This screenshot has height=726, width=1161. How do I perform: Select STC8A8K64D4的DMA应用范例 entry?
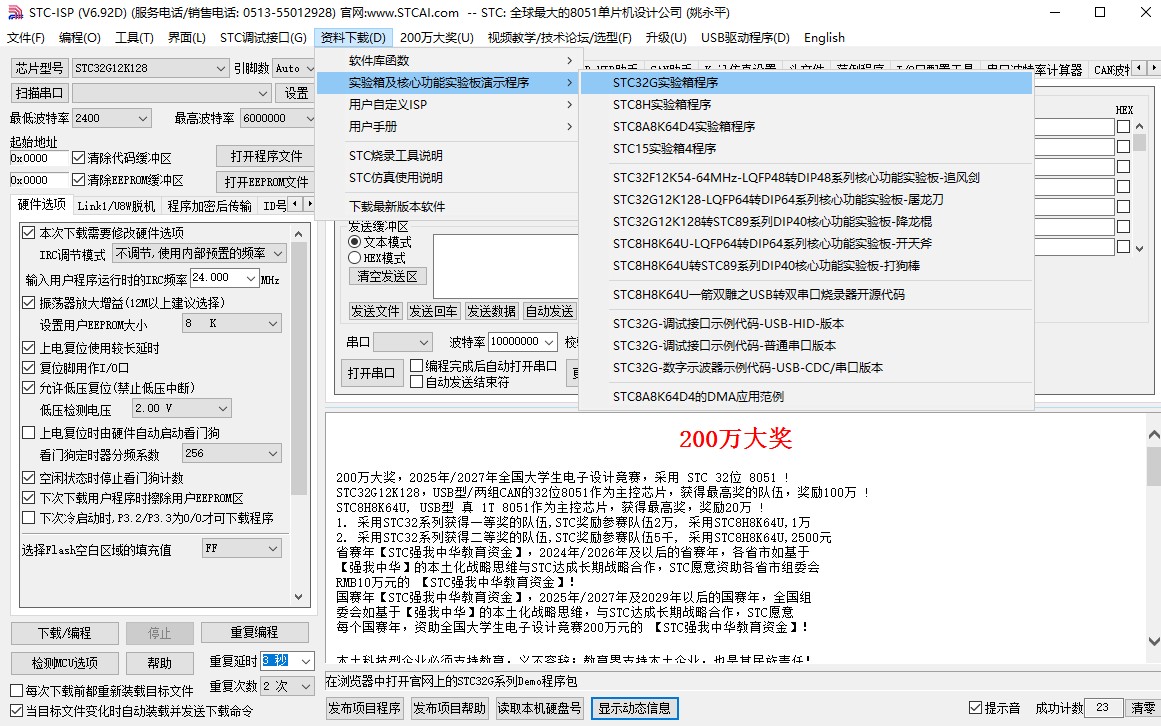coord(806,397)
